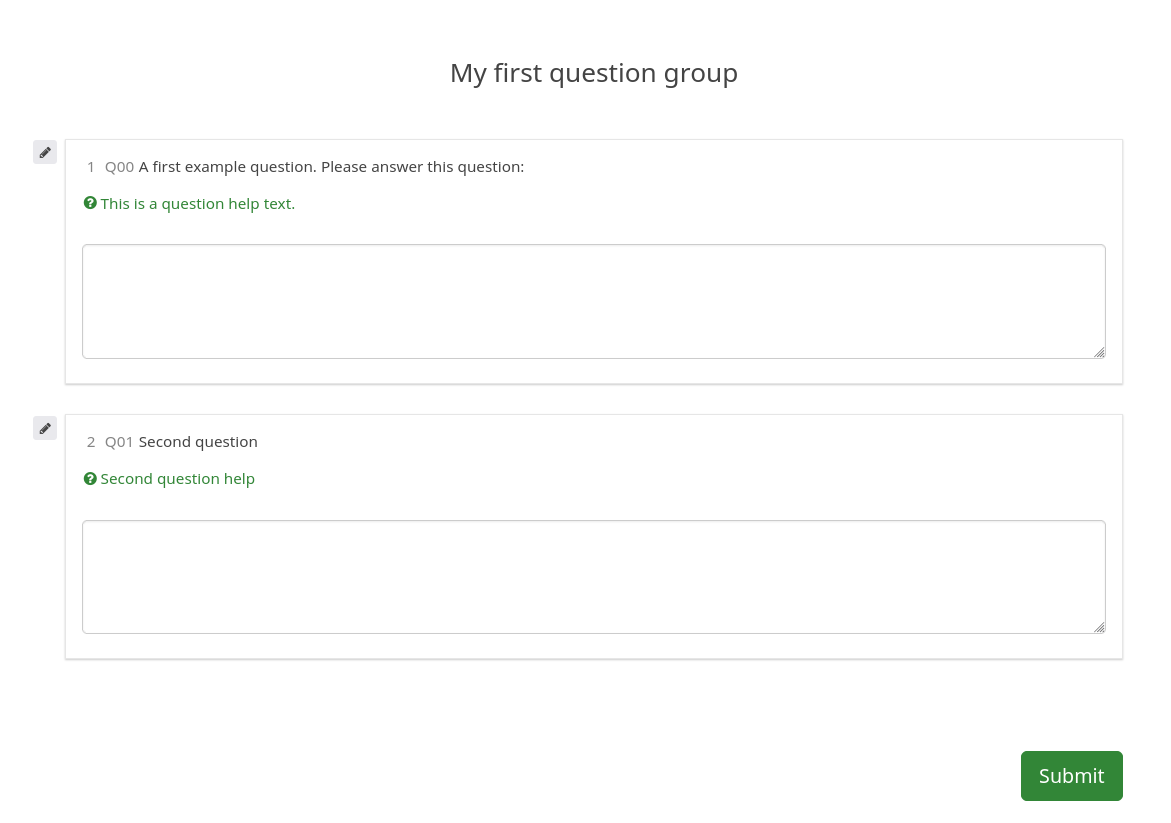Image resolution: width=1171 pixels, height=823 pixels.
Task: Click question number 2 before Q01
Action: [91, 442]
